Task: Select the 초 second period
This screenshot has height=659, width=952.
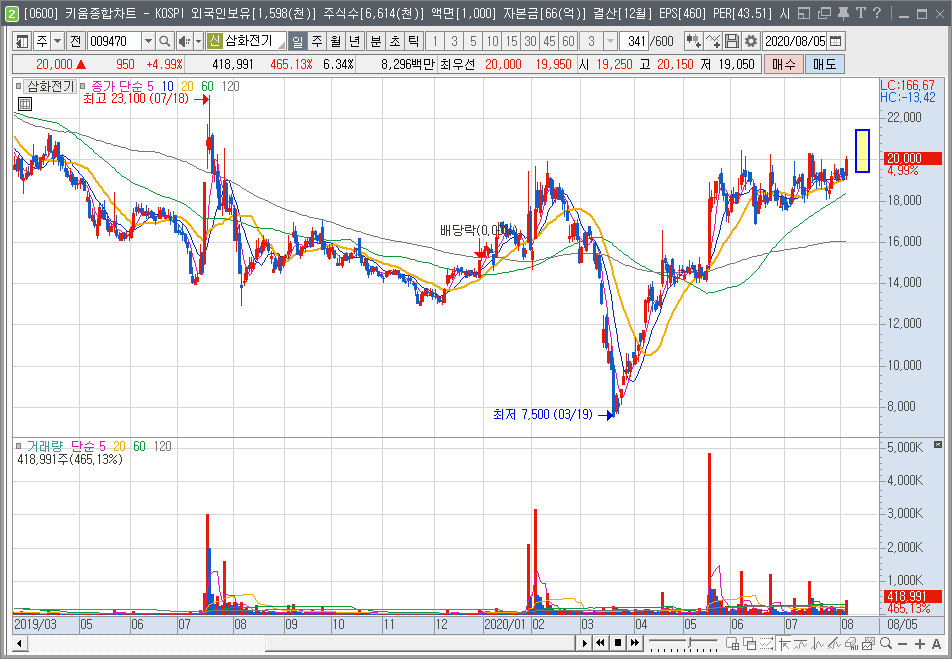Action: click(x=395, y=41)
